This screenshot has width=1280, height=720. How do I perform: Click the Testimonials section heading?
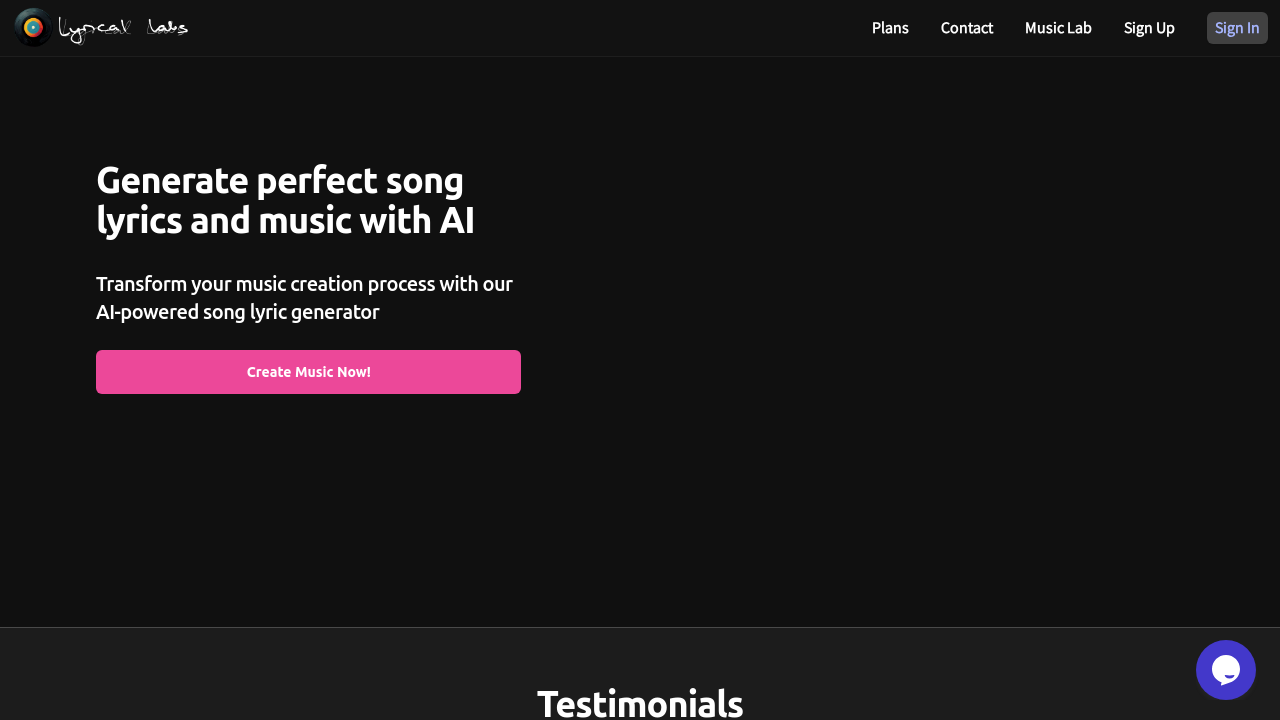(x=640, y=703)
